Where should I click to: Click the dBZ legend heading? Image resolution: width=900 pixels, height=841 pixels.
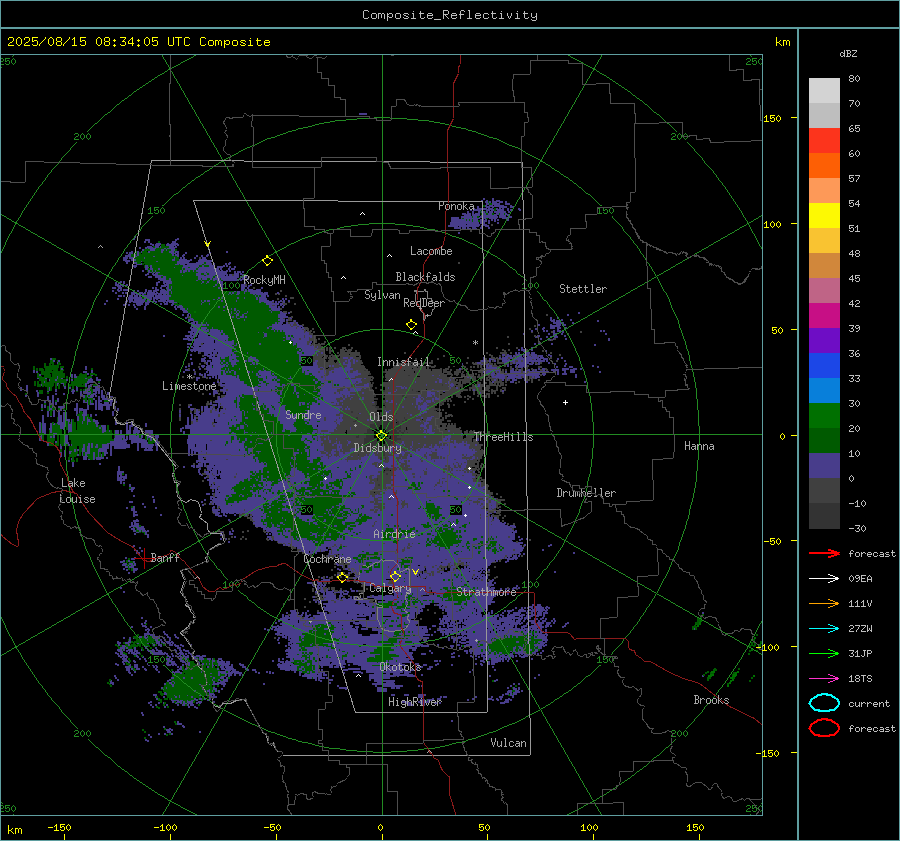[x=848, y=53]
